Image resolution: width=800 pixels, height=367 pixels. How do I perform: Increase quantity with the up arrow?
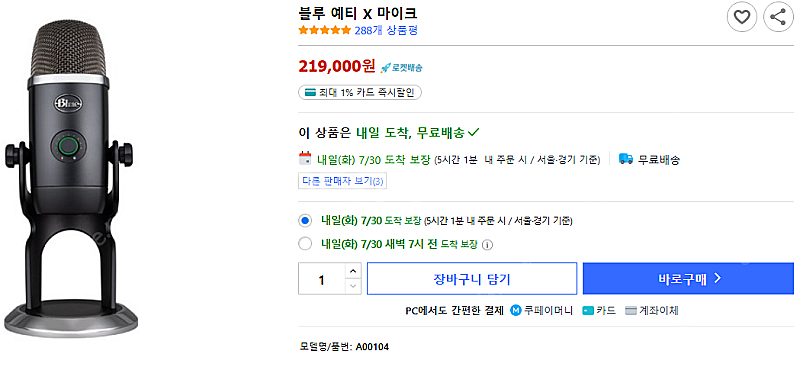(x=353, y=271)
